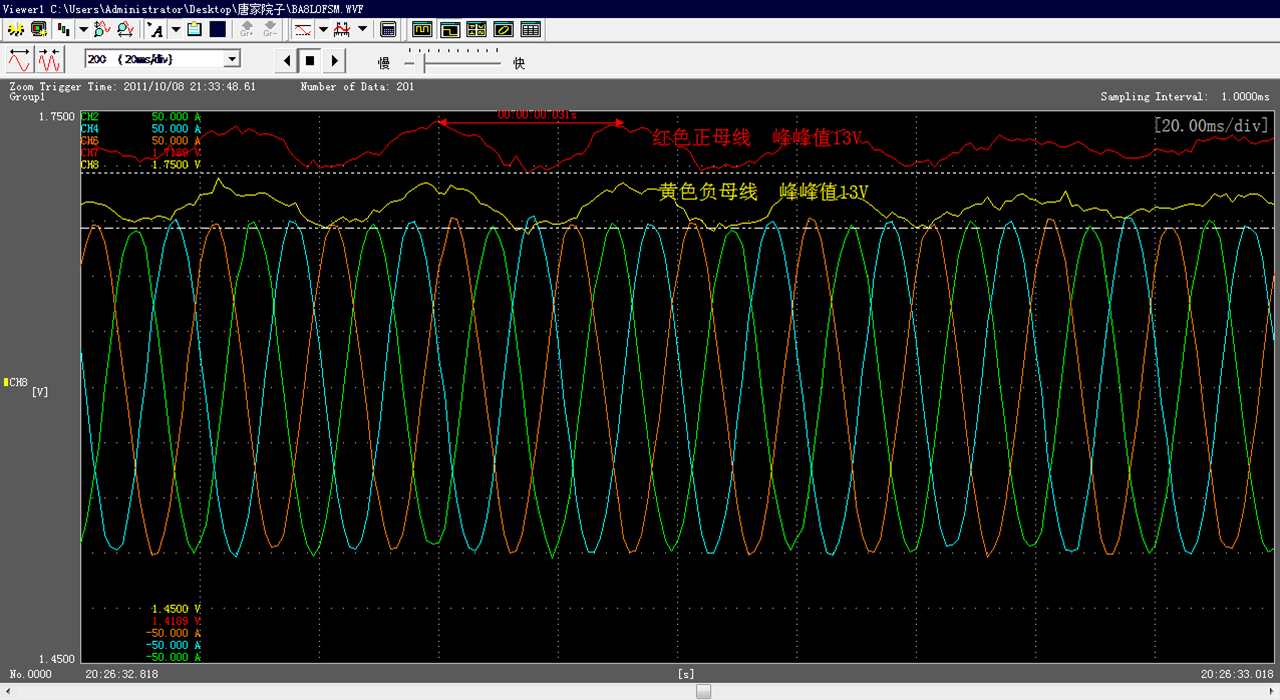Compress the time axis with narrow-wave icon
The image size is (1280, 700).
[49, 61]
